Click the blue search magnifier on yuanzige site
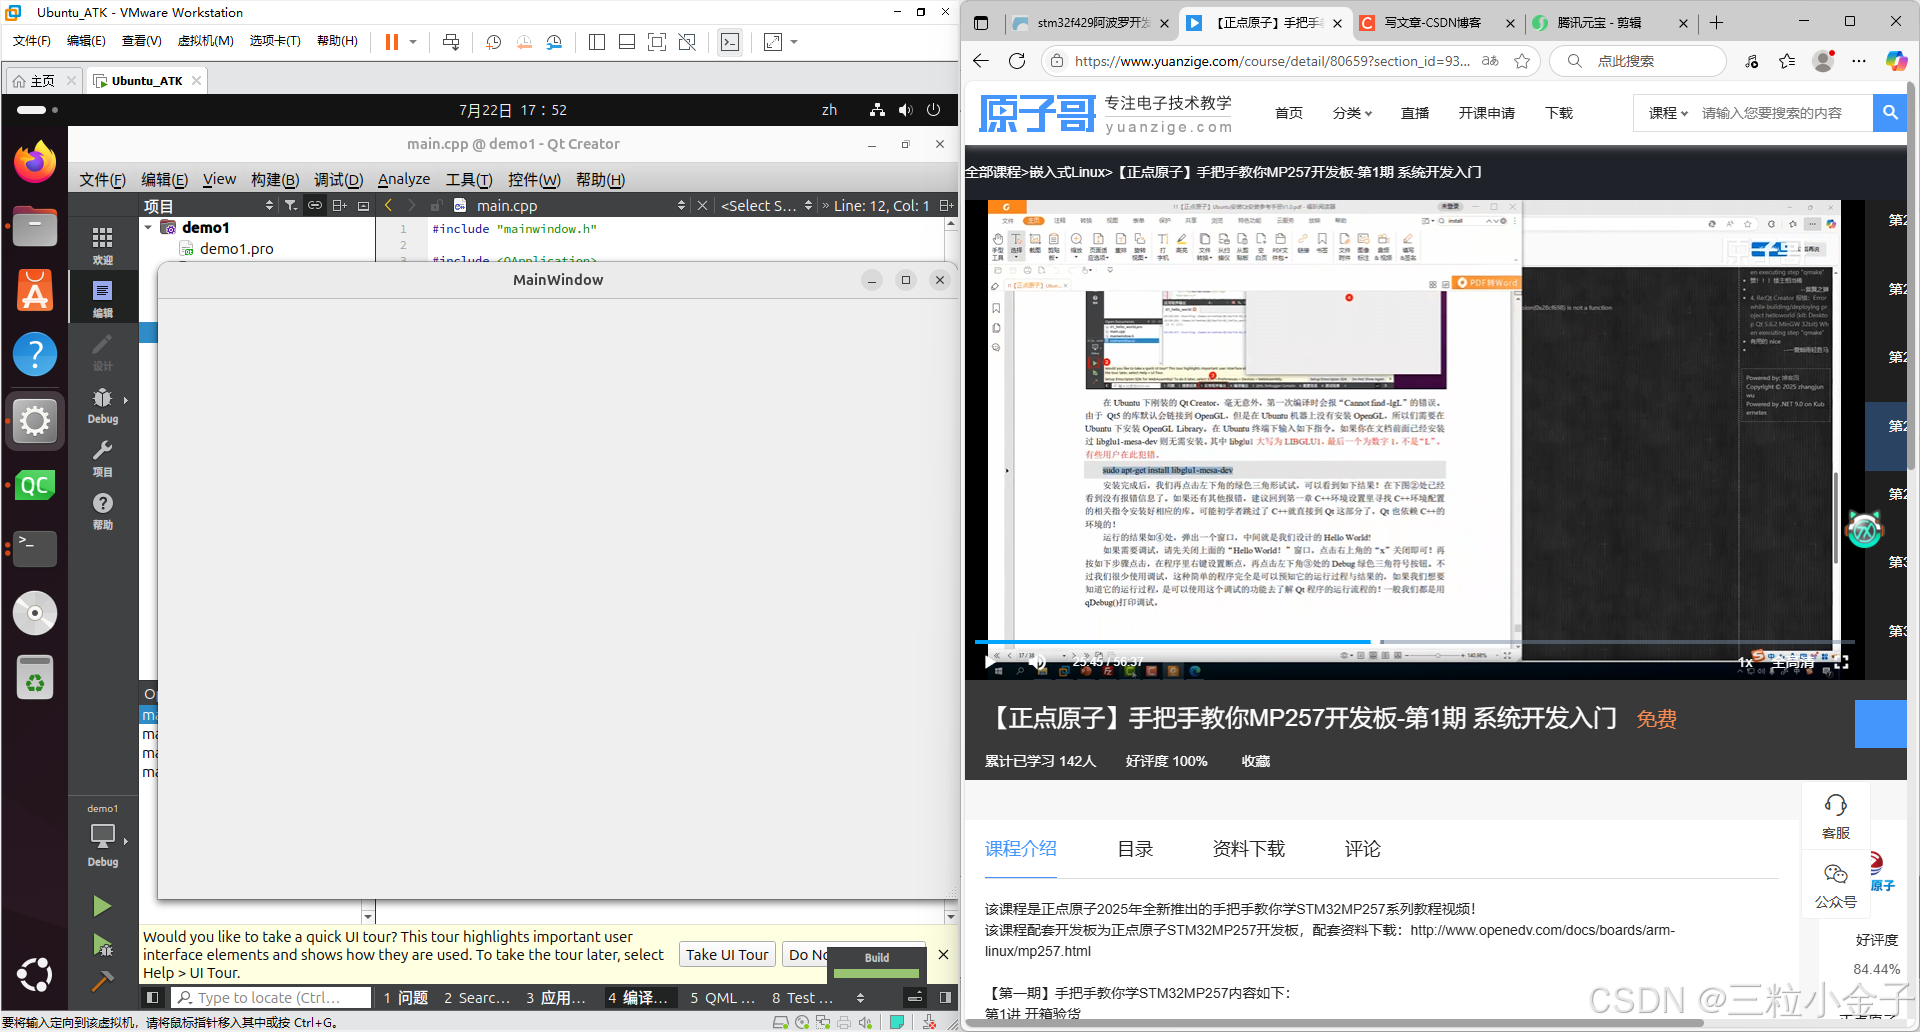 (1889, 113)
